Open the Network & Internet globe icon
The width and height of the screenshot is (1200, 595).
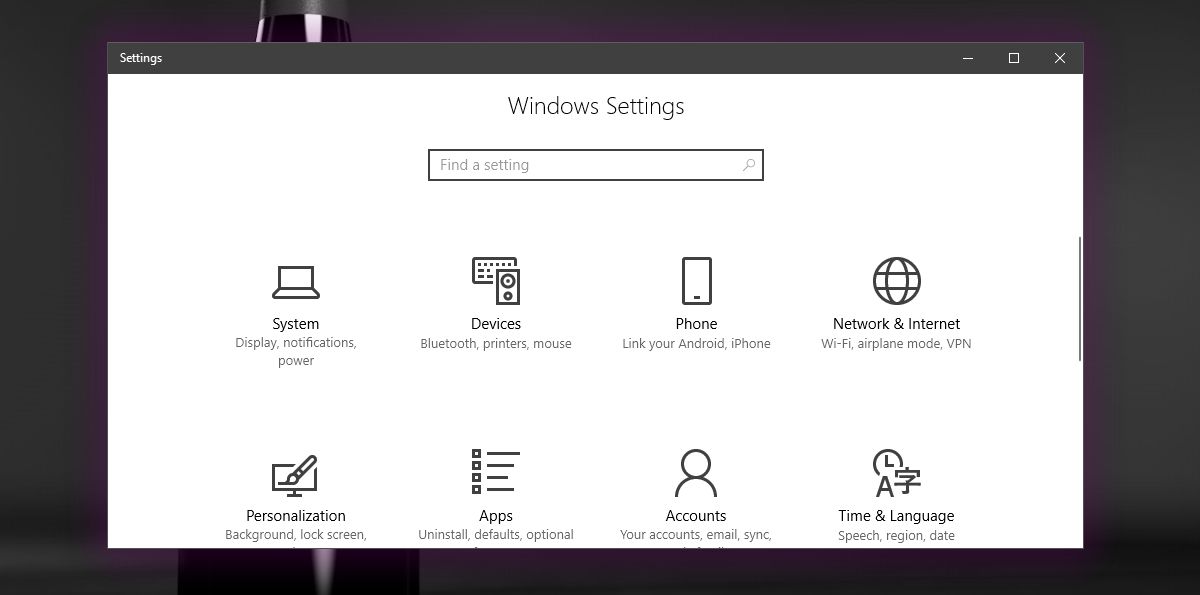click(896, 281)
